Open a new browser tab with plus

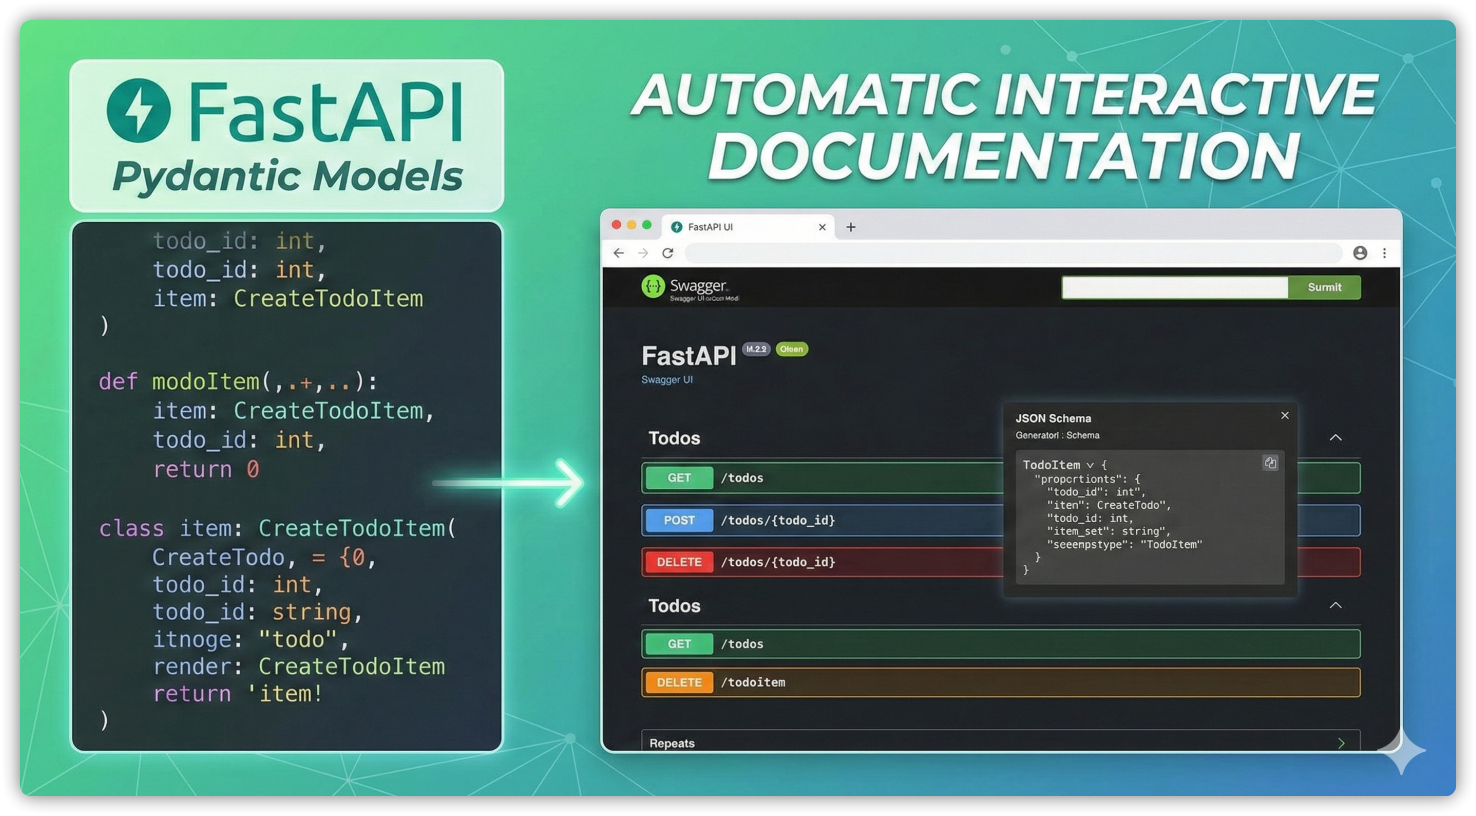pyautogui.click(x=851, y=227)
